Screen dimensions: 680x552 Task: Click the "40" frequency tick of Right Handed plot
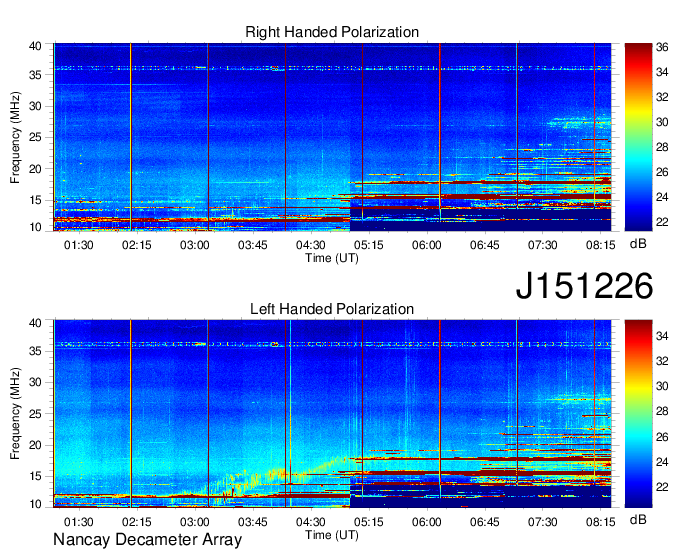coord(35,46)
